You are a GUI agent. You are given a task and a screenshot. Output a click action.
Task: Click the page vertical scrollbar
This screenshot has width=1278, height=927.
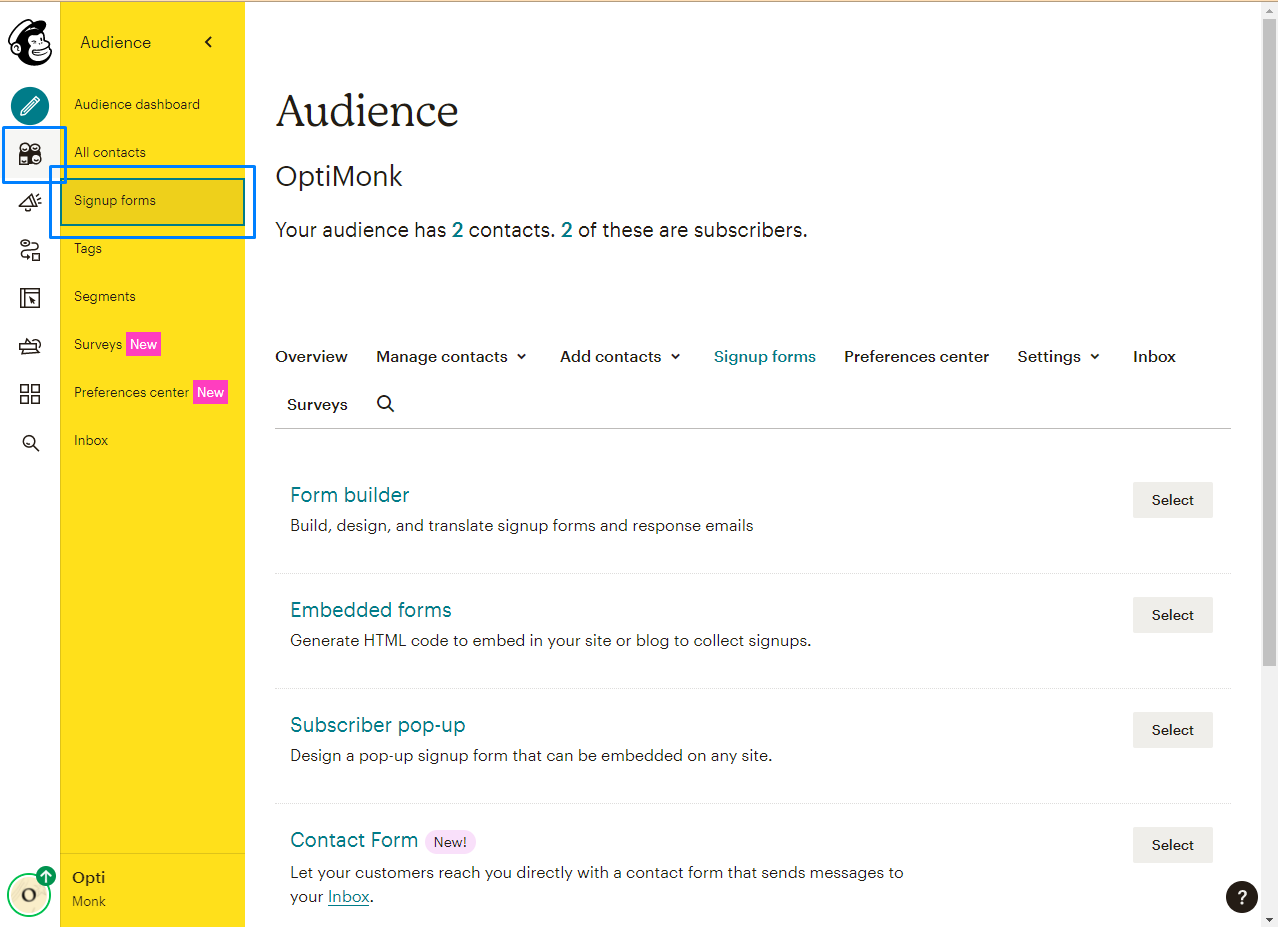pyautogui.click(x=1269, y=341)
